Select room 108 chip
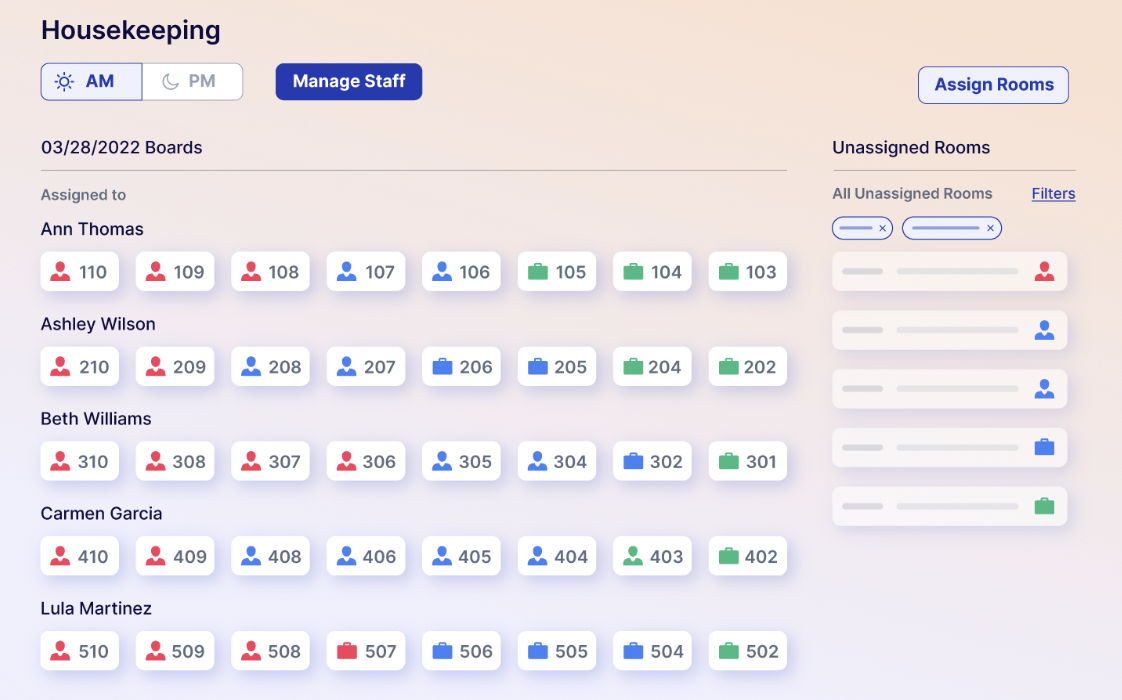 point(270,271)
